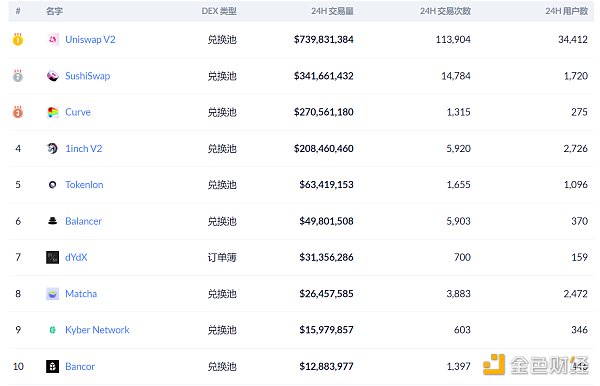
Task: Sort by the 24H 交易次数 column header
Action: (445, 11)
